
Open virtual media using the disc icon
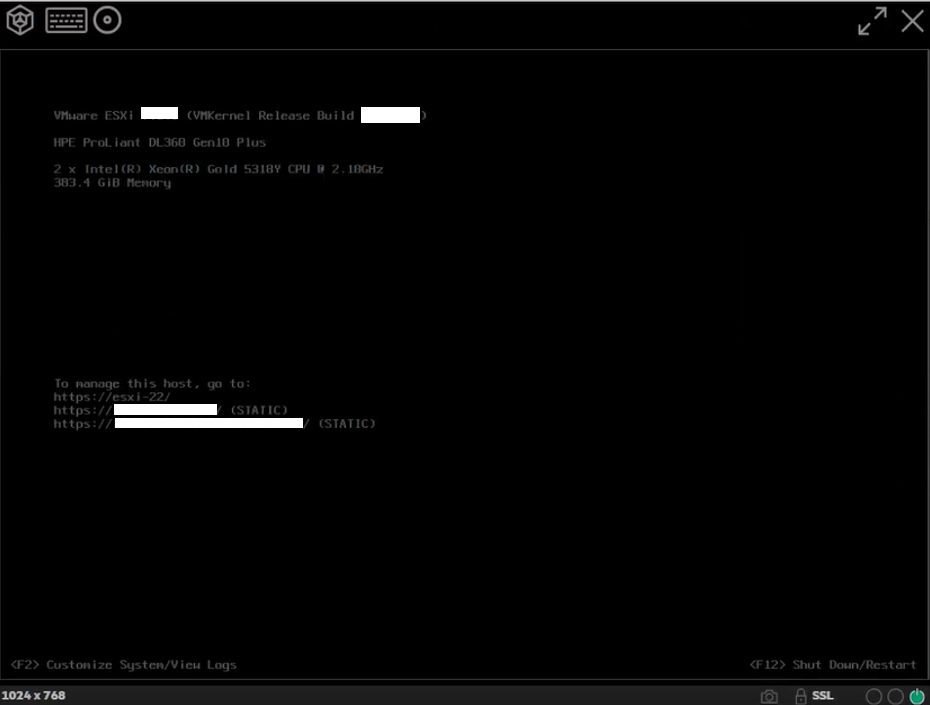tap(109, 20)
